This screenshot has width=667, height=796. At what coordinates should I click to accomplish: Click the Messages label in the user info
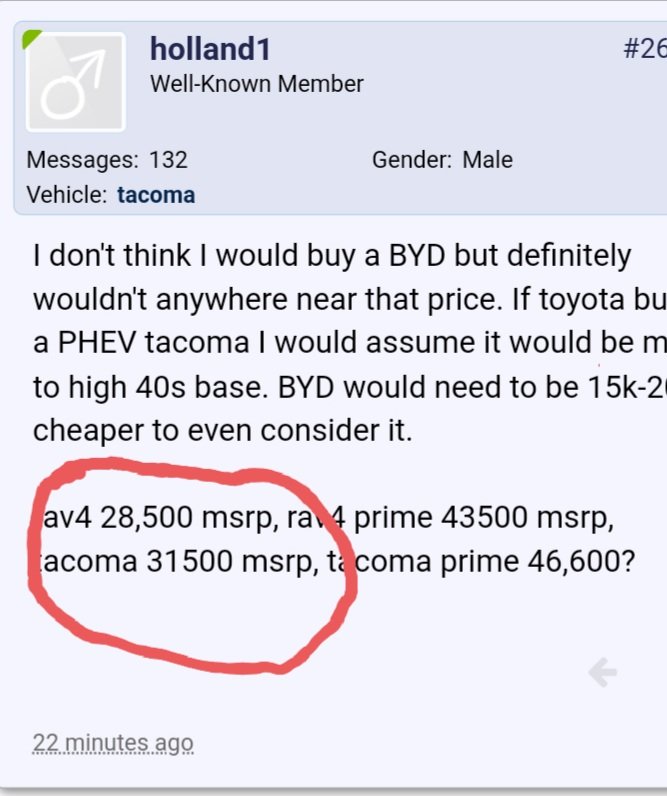[x=82, y=160]
